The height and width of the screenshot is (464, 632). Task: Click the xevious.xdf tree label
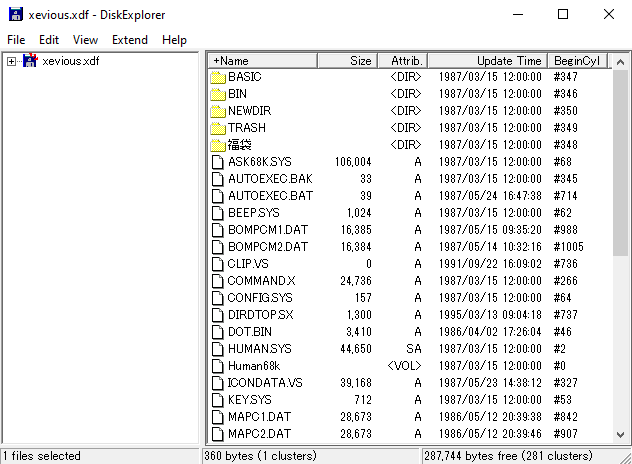[71, 61]
